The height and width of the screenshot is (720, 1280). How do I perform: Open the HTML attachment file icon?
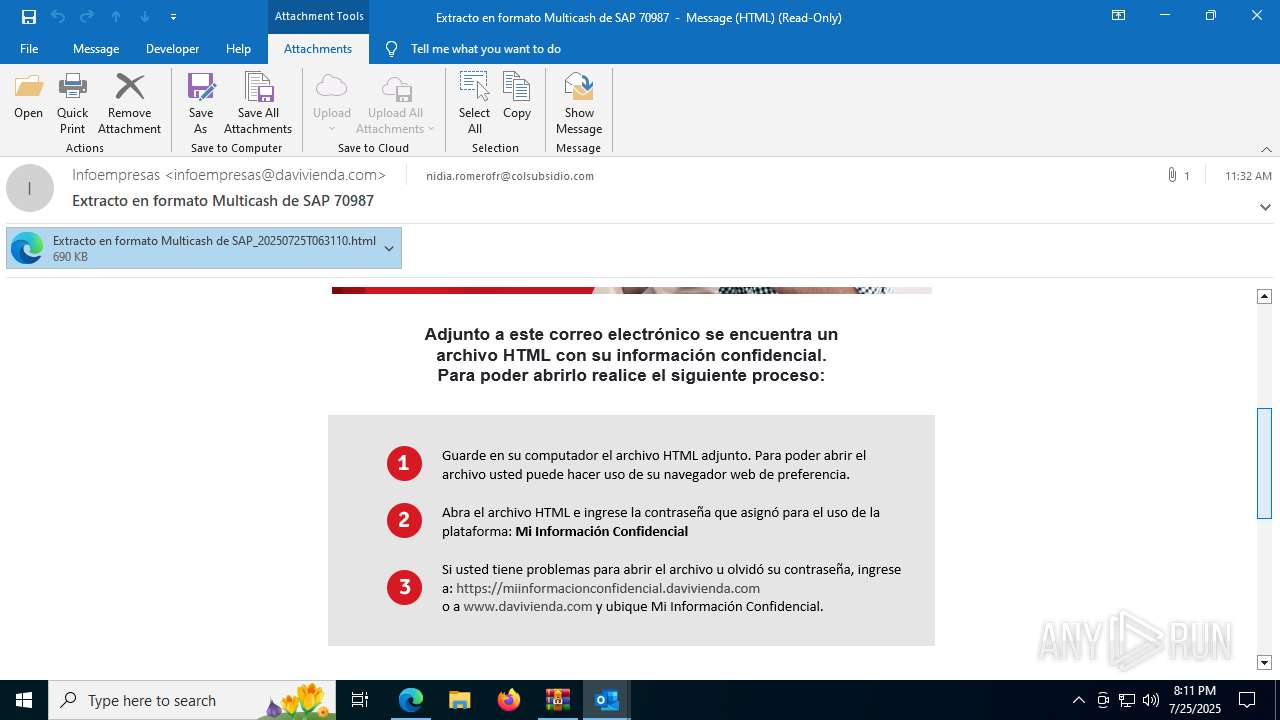point(27,248)
